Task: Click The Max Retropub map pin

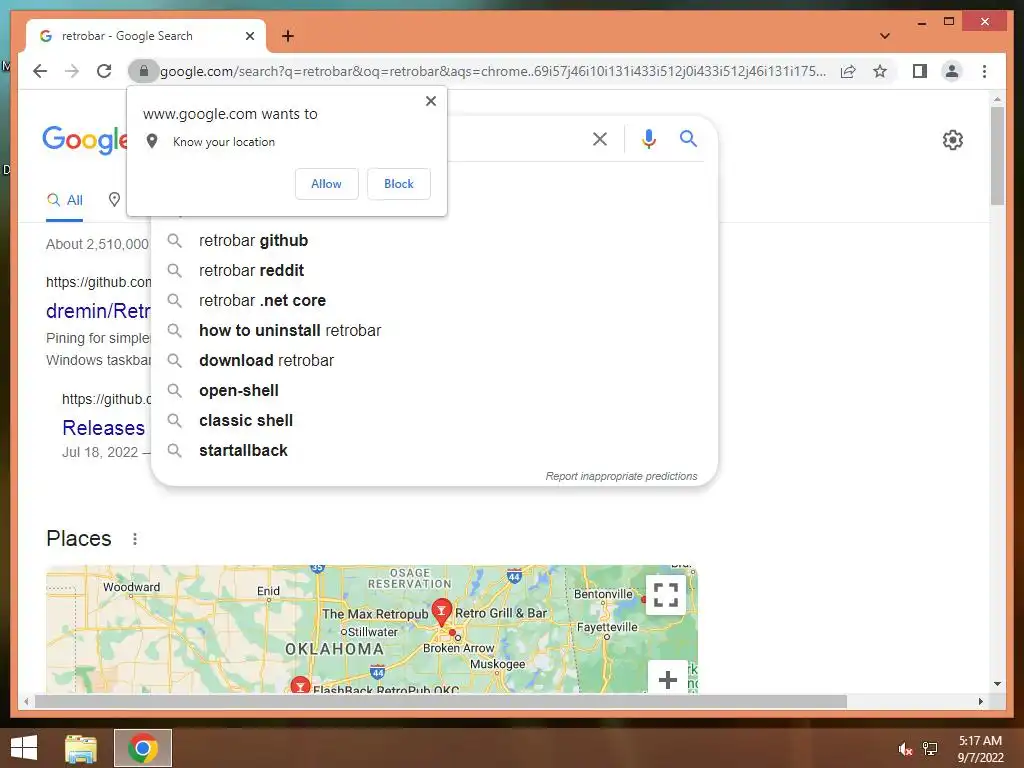Action: coord(441,612)
